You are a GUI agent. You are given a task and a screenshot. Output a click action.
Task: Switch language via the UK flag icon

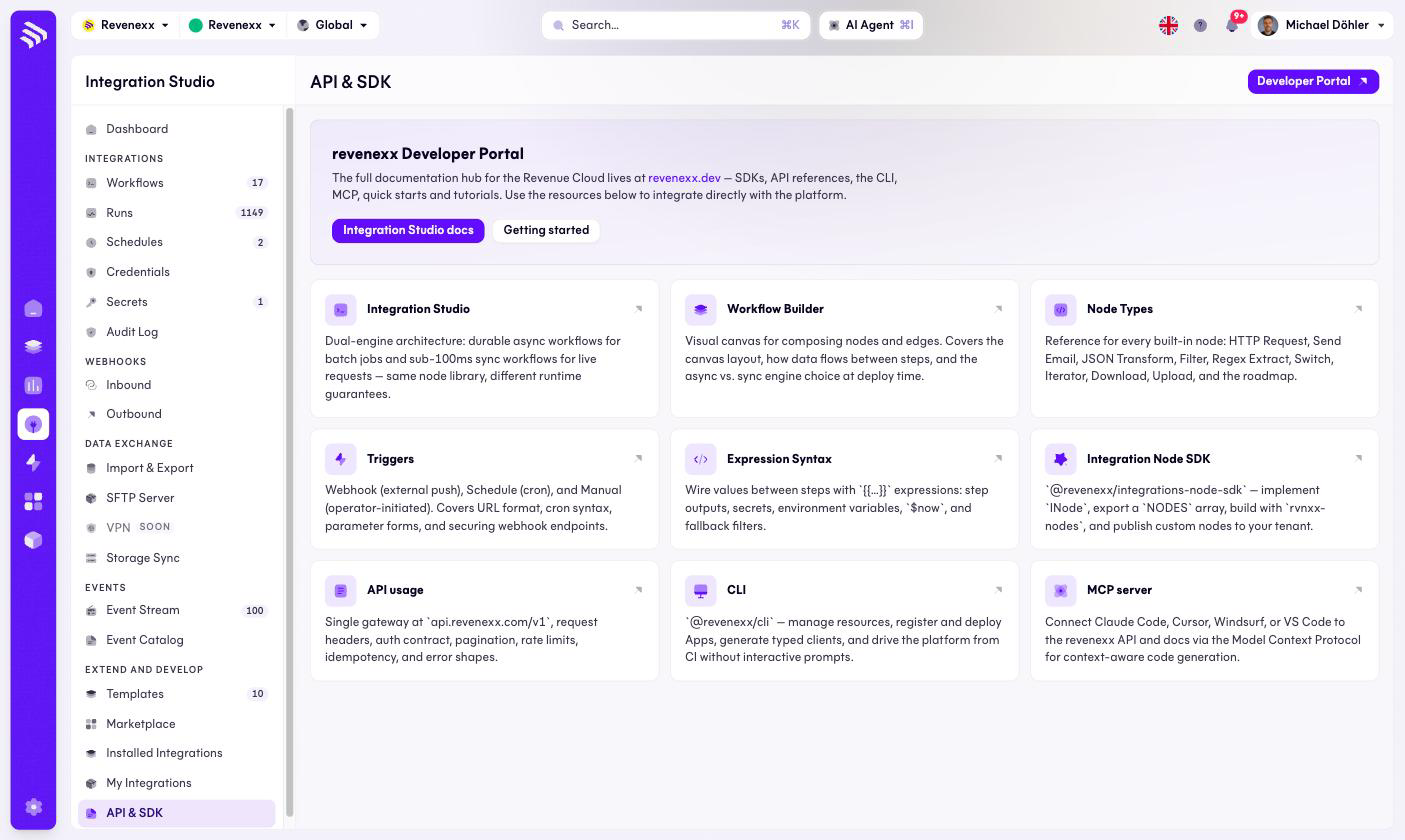coord(1168,25)
